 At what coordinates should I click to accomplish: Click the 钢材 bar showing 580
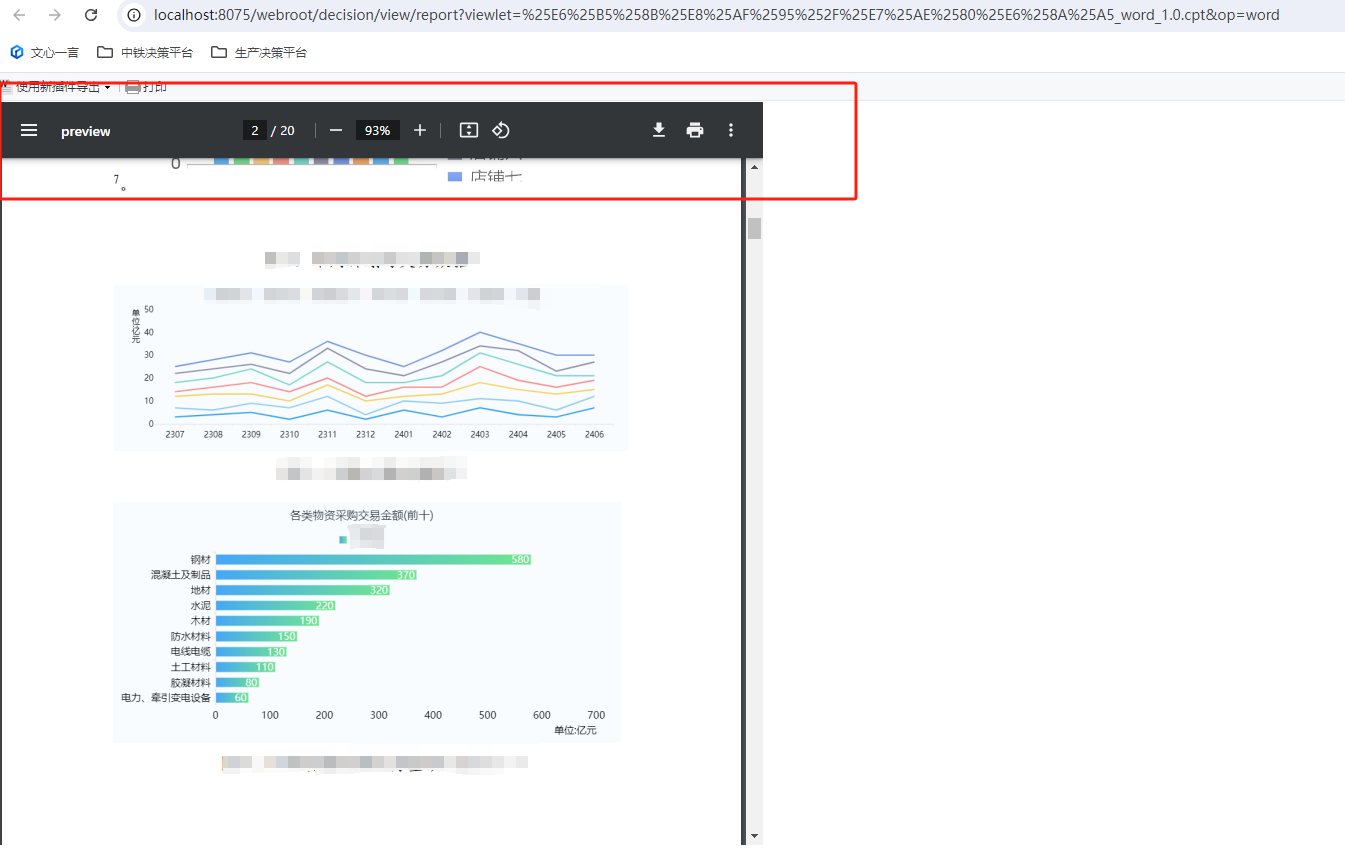tap(373, 560)
